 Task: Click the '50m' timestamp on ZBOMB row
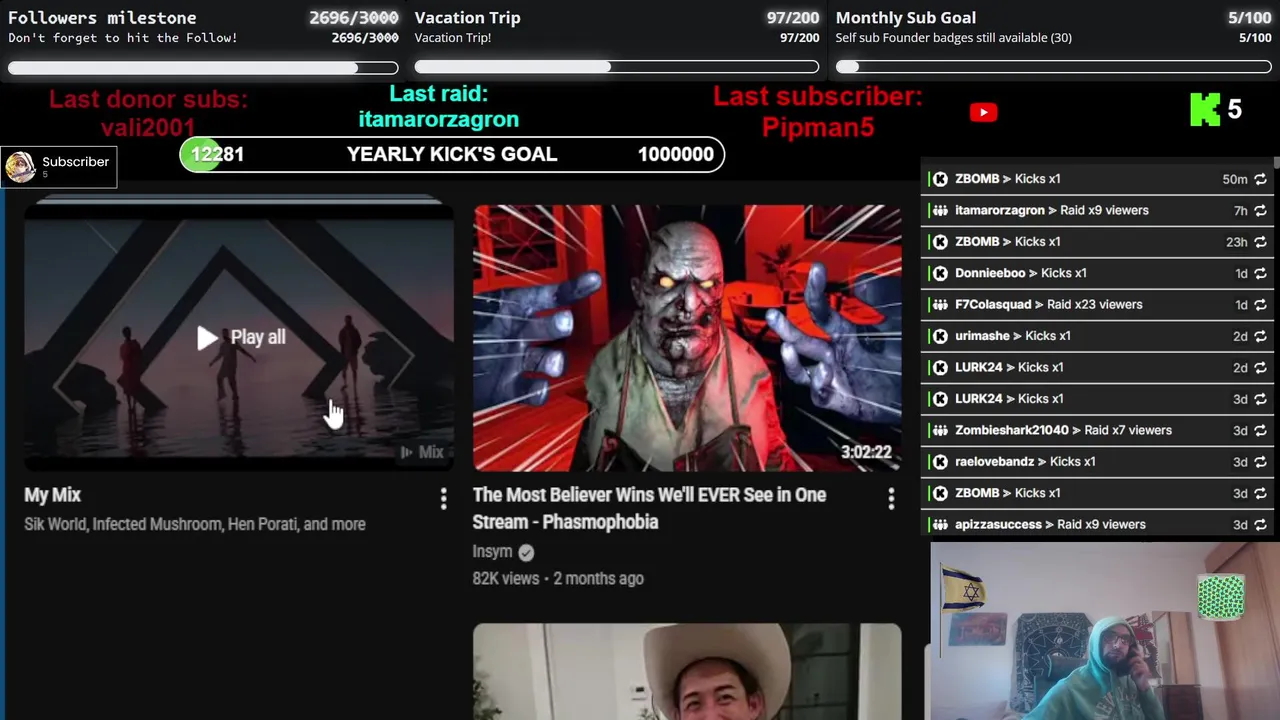click(x=1235, y=179)
